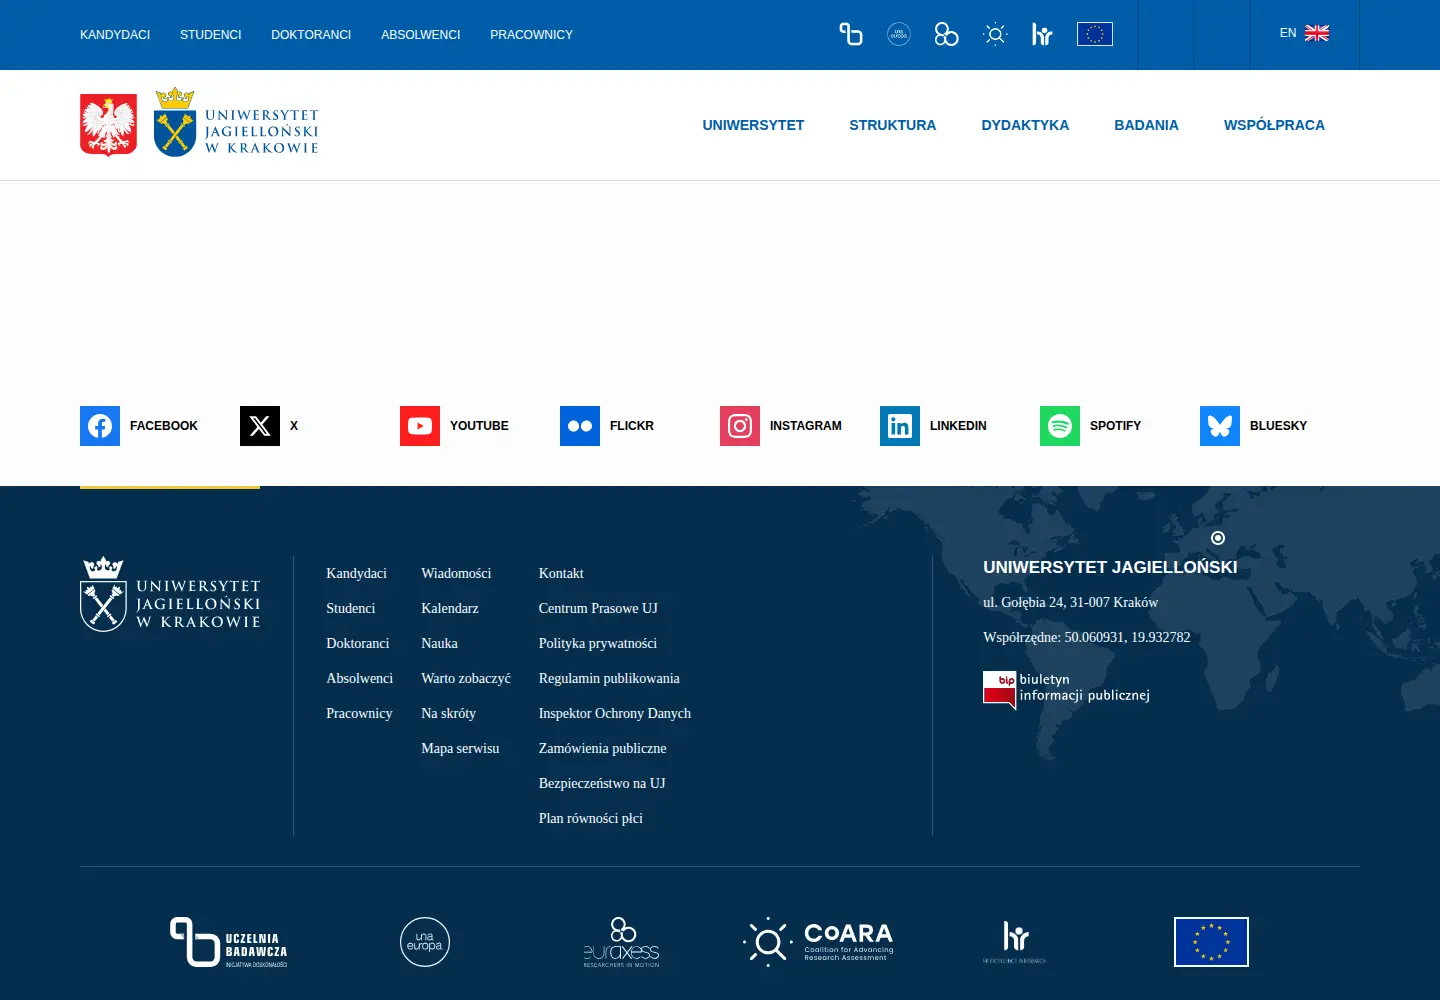1440x1000 pixels.
Task: Open the BADANIA main menu
Action: (x=1146, y=125)
